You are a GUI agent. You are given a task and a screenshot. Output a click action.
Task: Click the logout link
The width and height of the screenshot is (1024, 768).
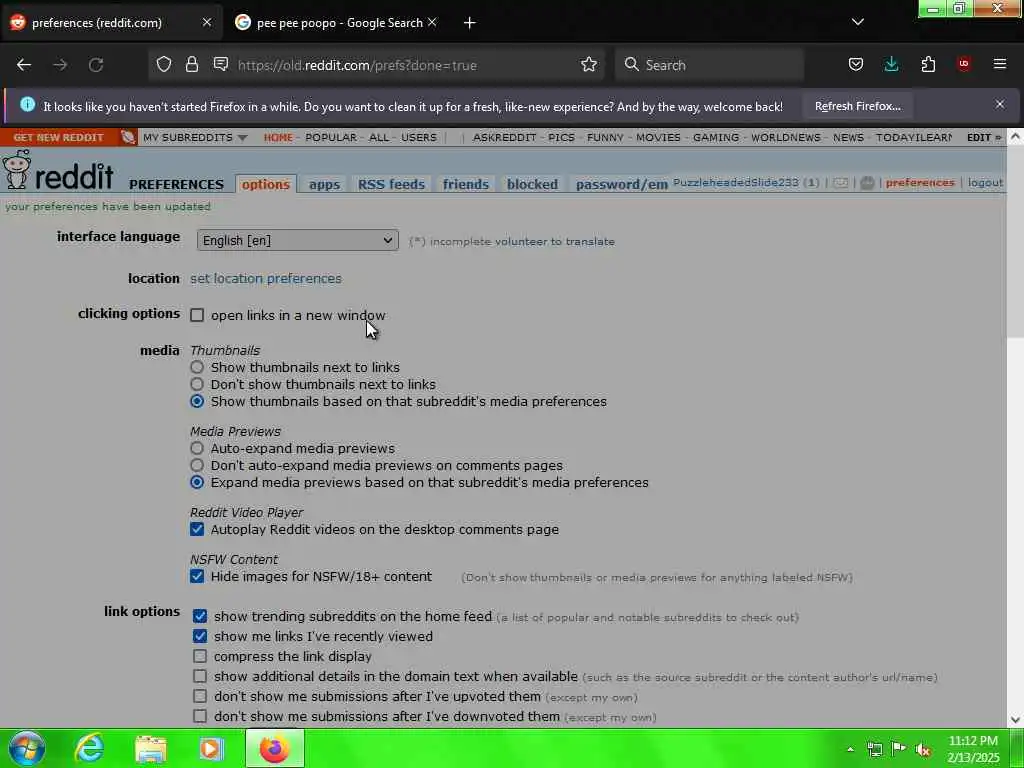pos(985,183)
